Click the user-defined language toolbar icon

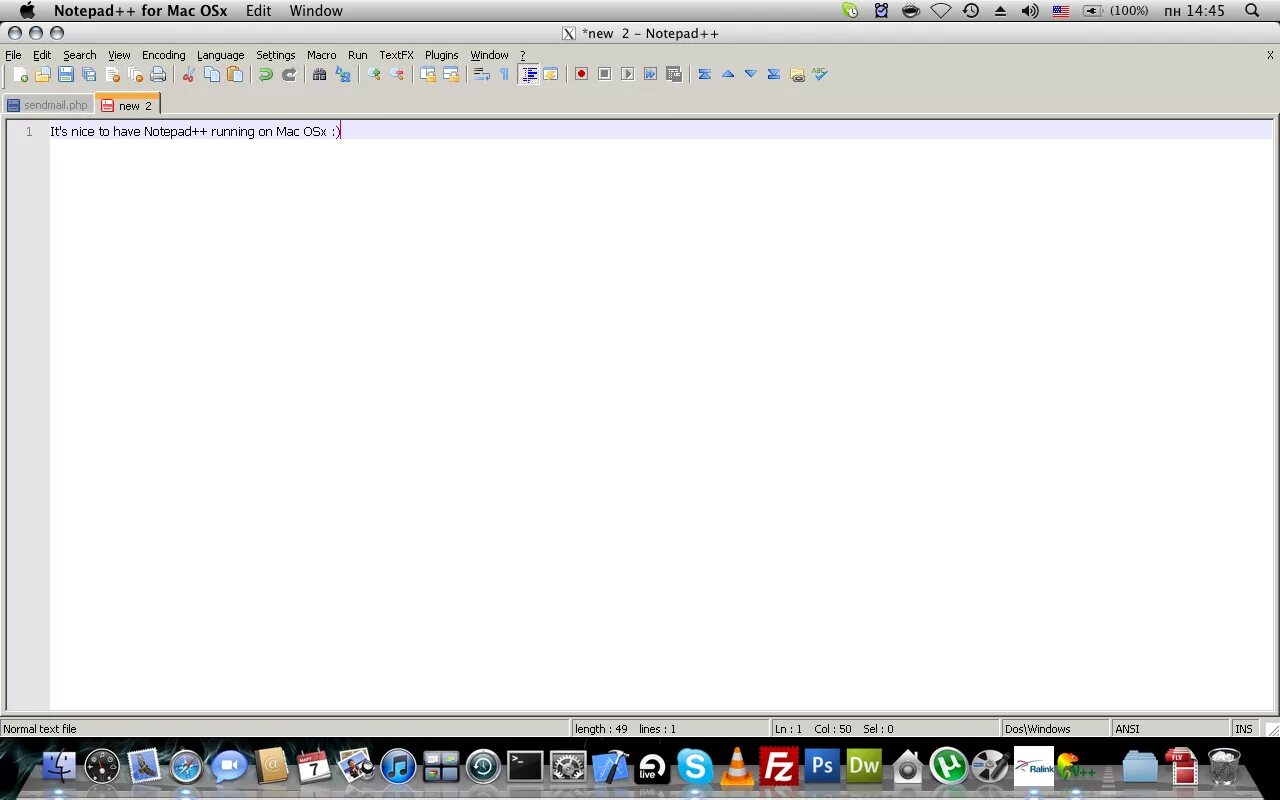click(x=550, y=74)
